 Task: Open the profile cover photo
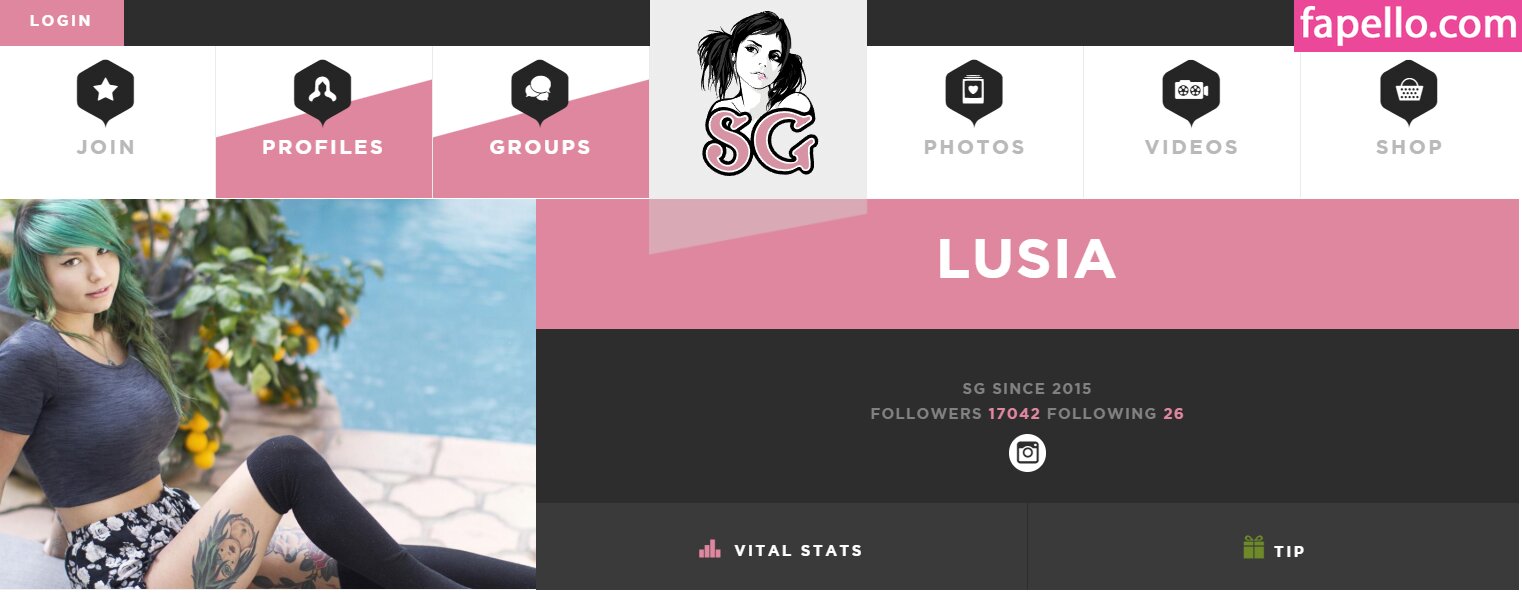pos(267,394)
